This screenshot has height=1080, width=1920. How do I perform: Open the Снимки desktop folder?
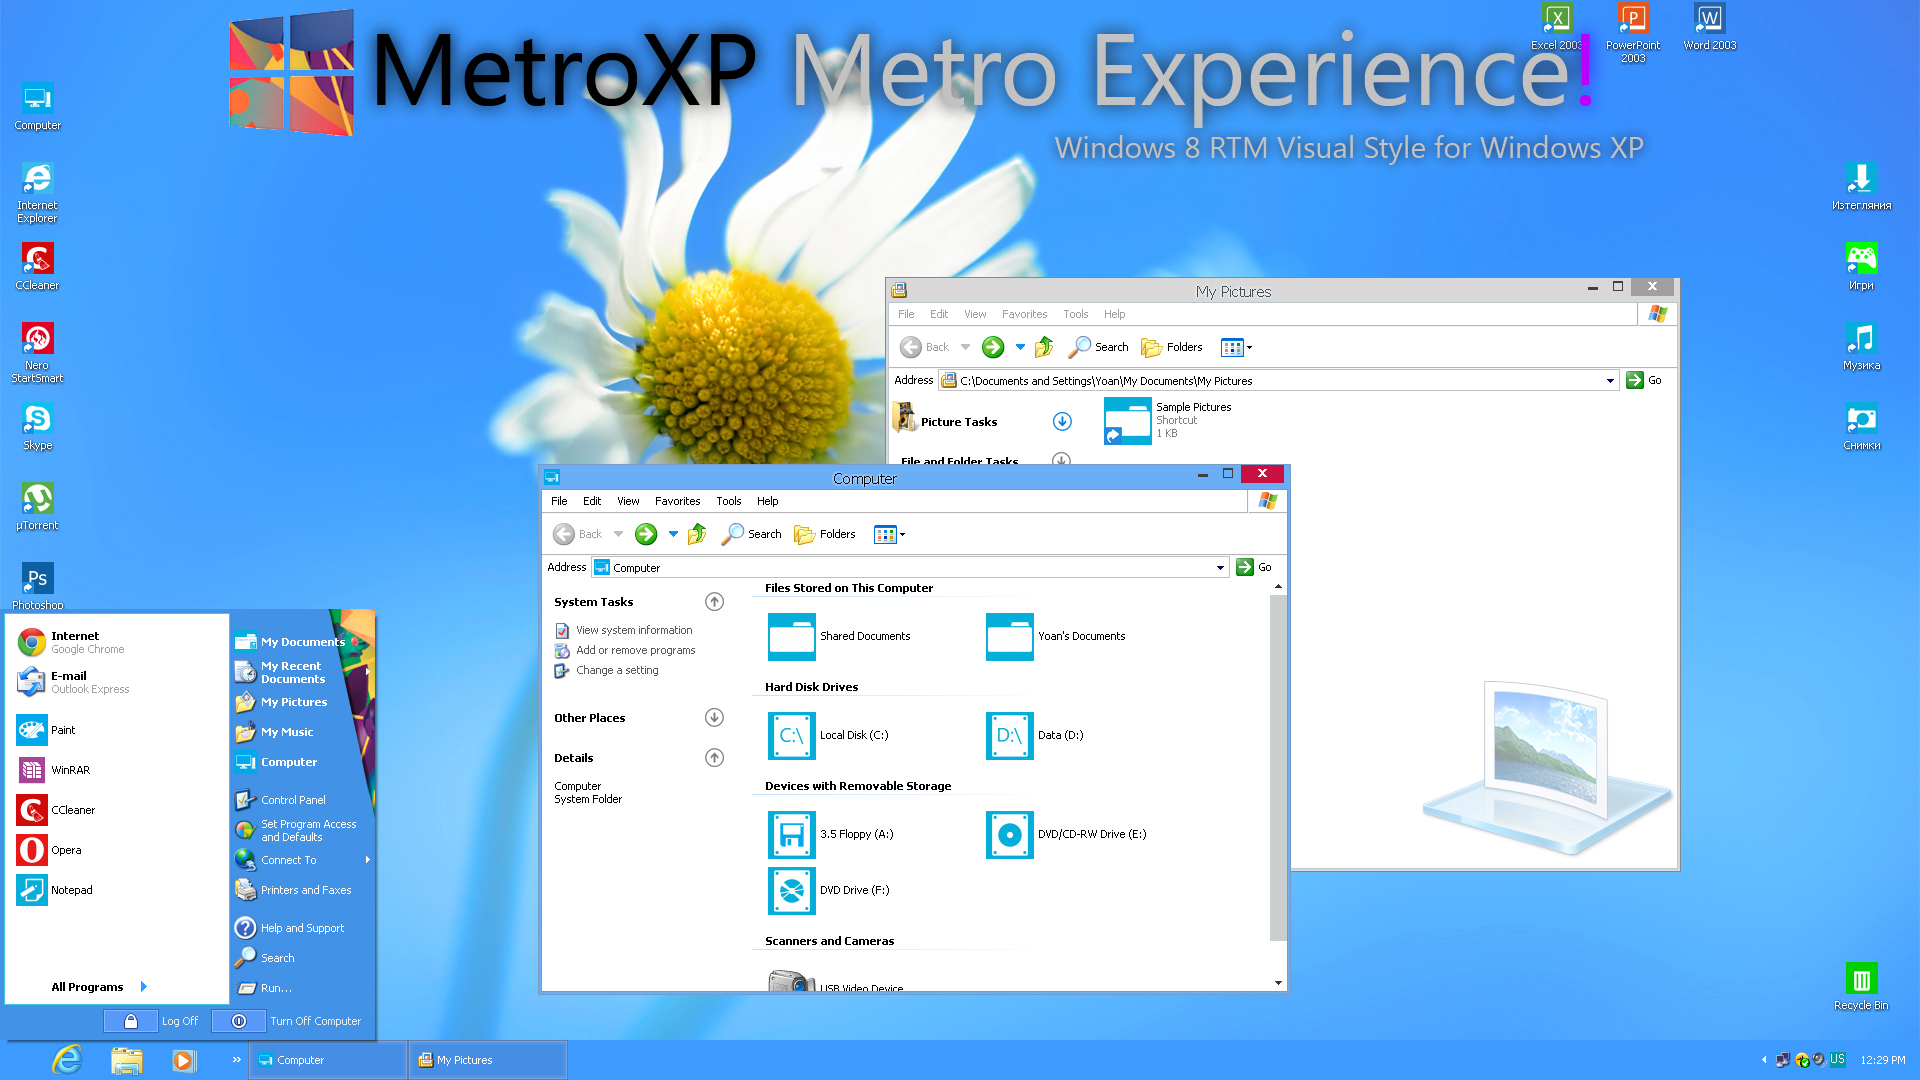click(1861, 426)
